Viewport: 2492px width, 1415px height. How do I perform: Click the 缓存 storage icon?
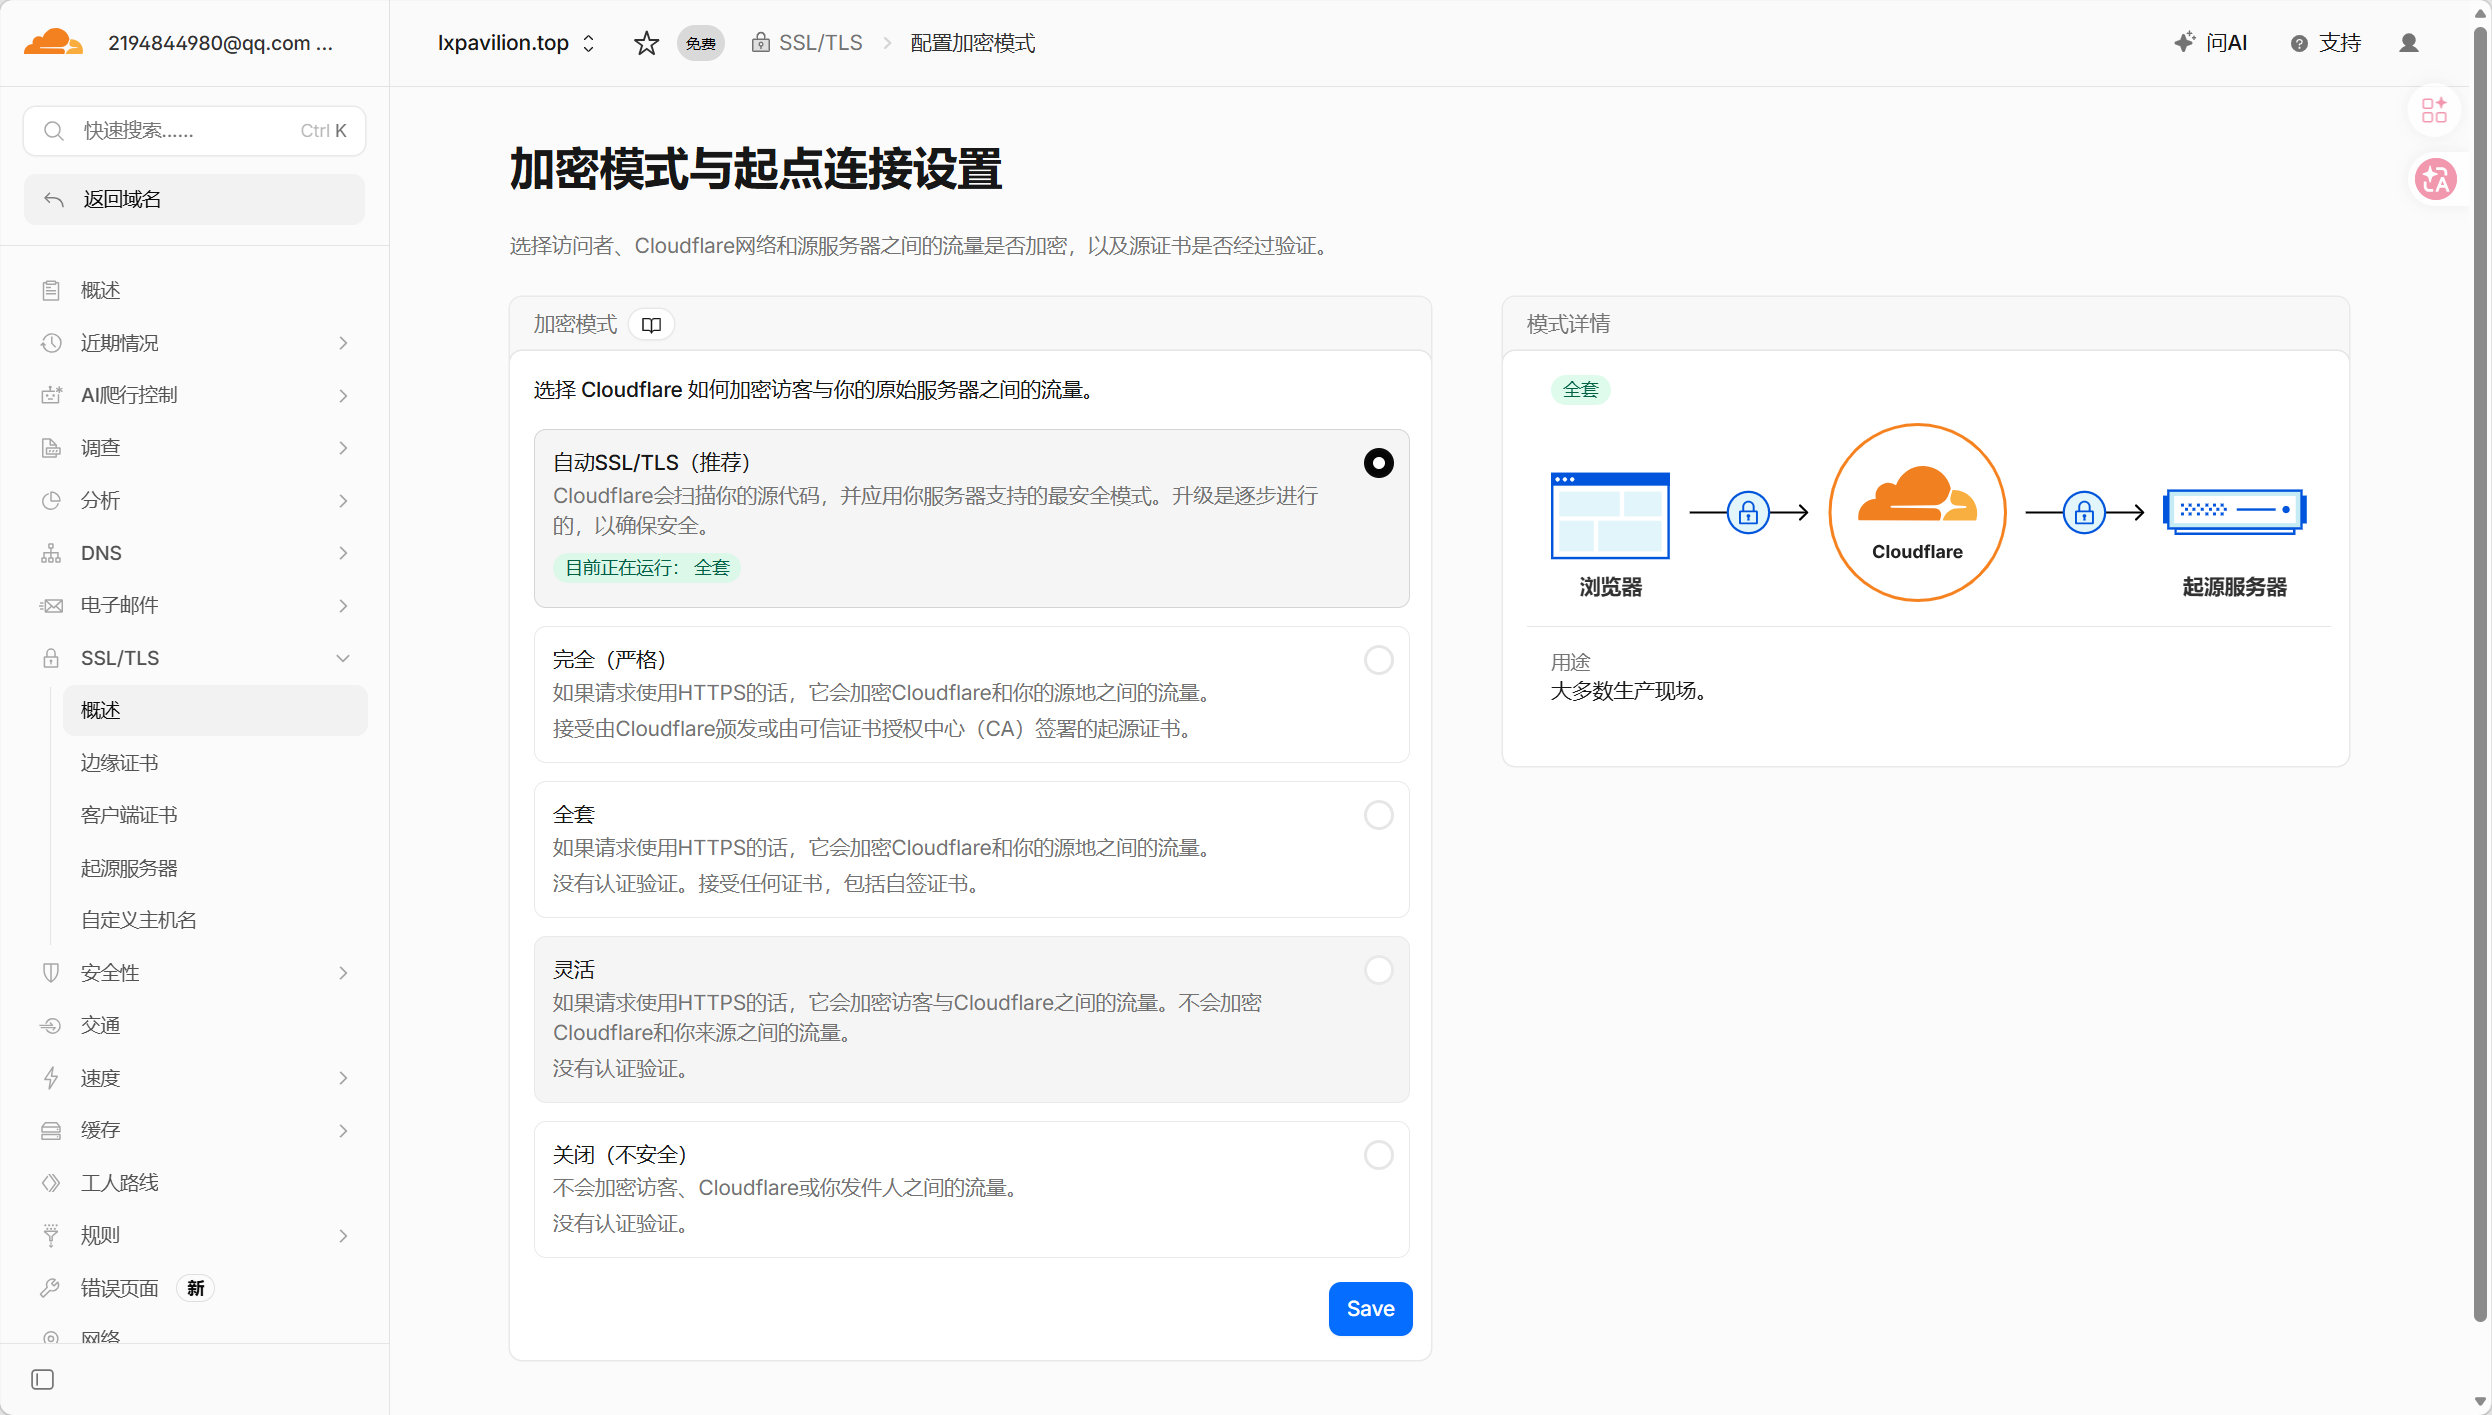(x=51, y=1130)
